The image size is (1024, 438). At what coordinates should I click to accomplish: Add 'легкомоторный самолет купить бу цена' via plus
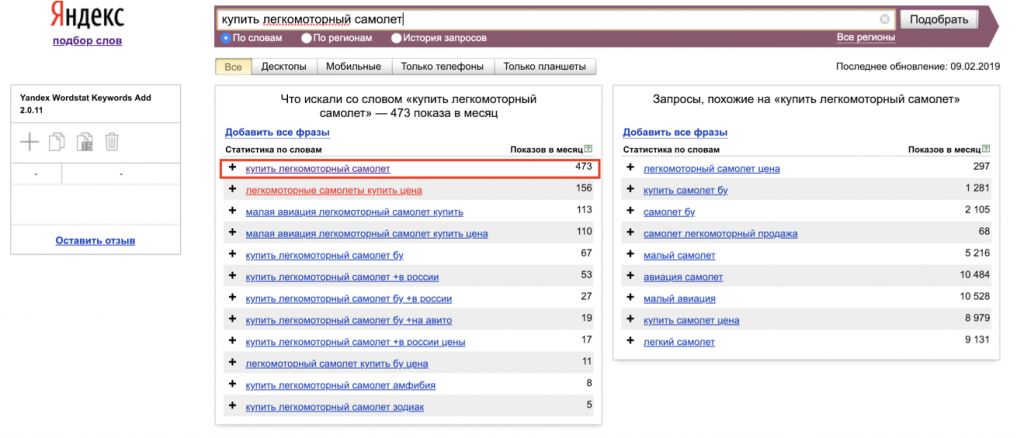point(232,362)
